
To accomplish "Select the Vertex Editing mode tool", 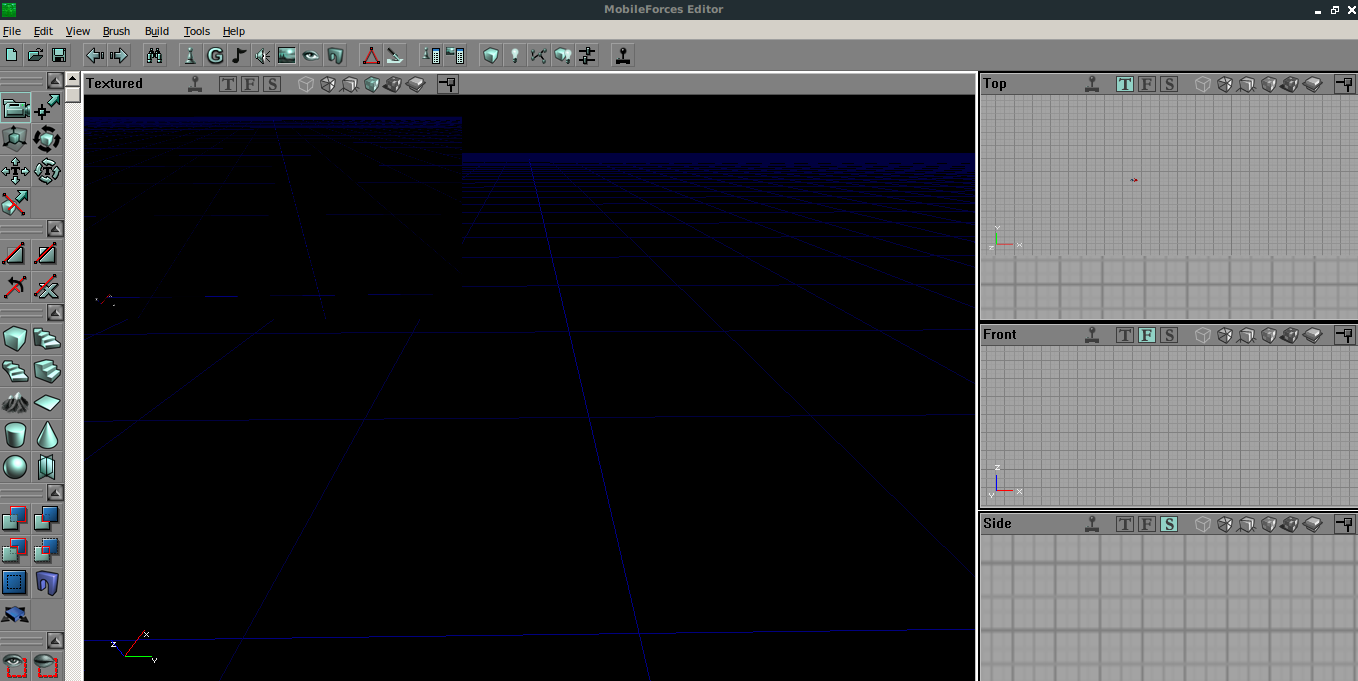I will point(47,108).
